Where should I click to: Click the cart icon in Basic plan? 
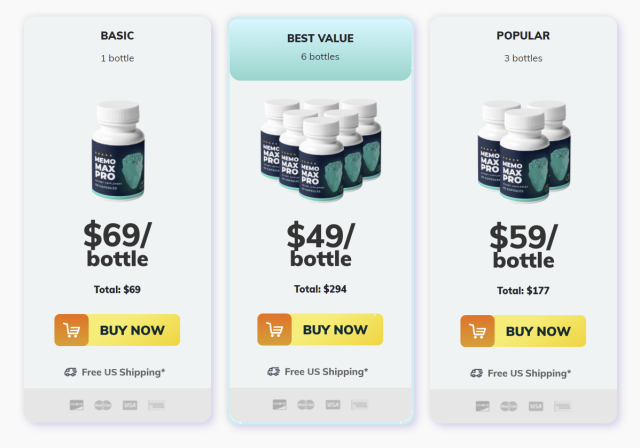[72, 330]
